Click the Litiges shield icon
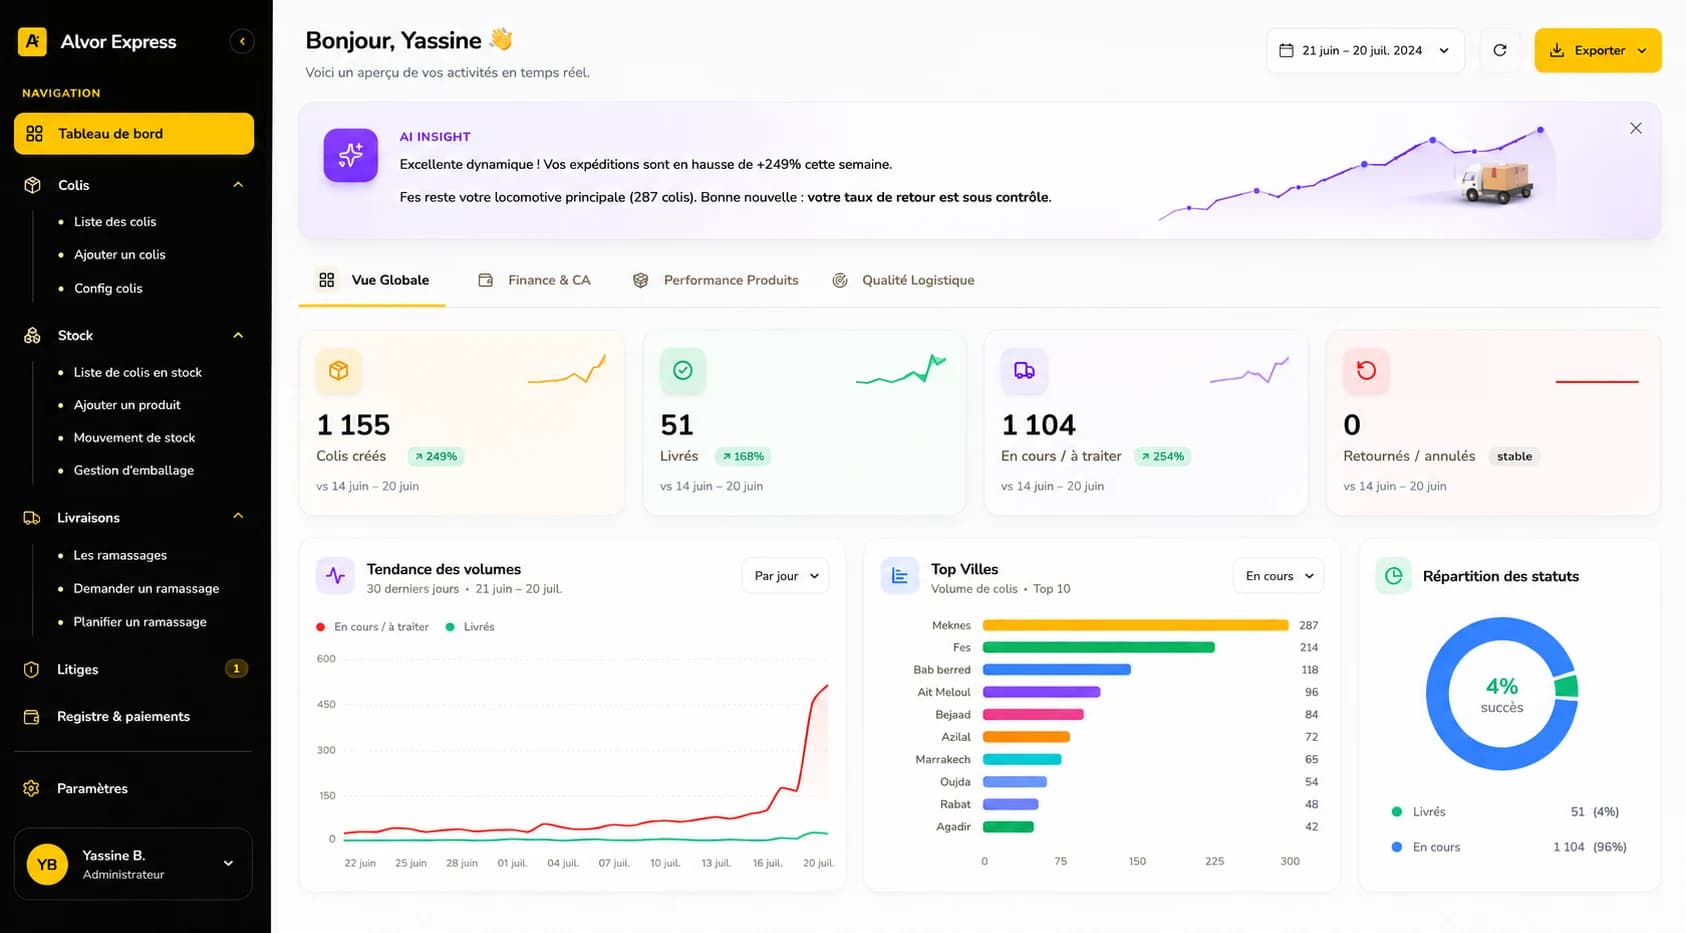Screen dimensions: 1686x933 coord(32,669)
